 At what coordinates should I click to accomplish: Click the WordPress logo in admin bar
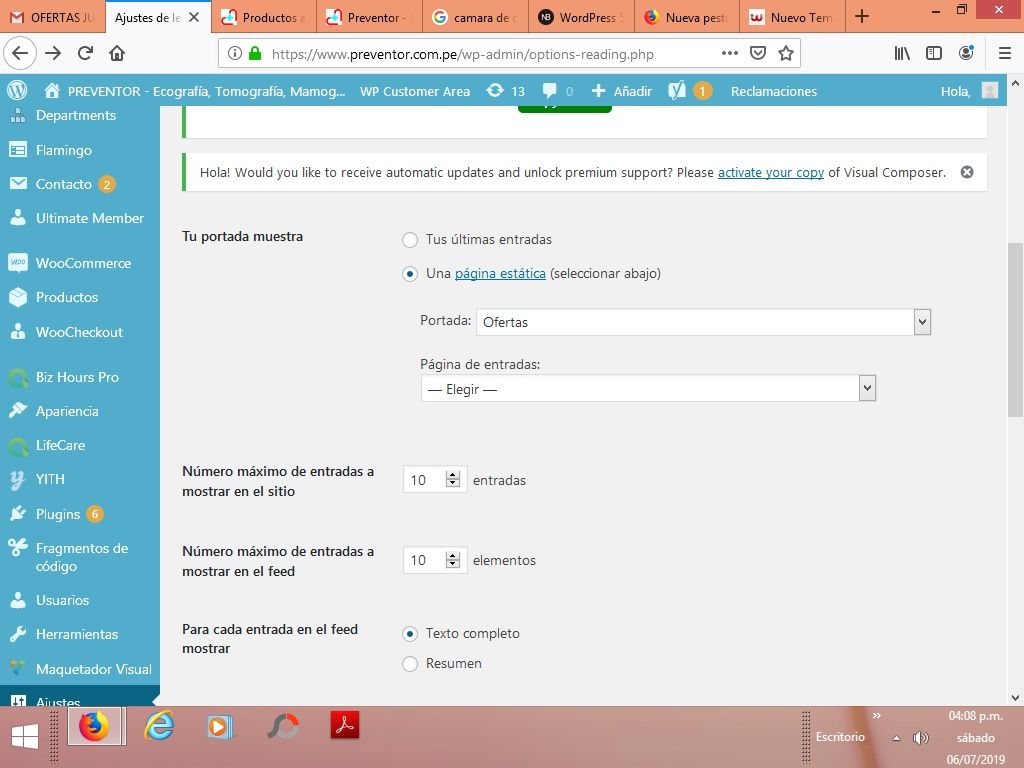[17, 90]
